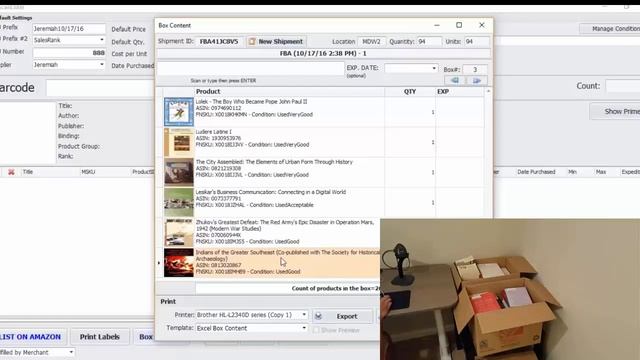This screenshot has height=360, width=640.
Task: Open the EXP. DATE dropdown
Action: (434, 69)
